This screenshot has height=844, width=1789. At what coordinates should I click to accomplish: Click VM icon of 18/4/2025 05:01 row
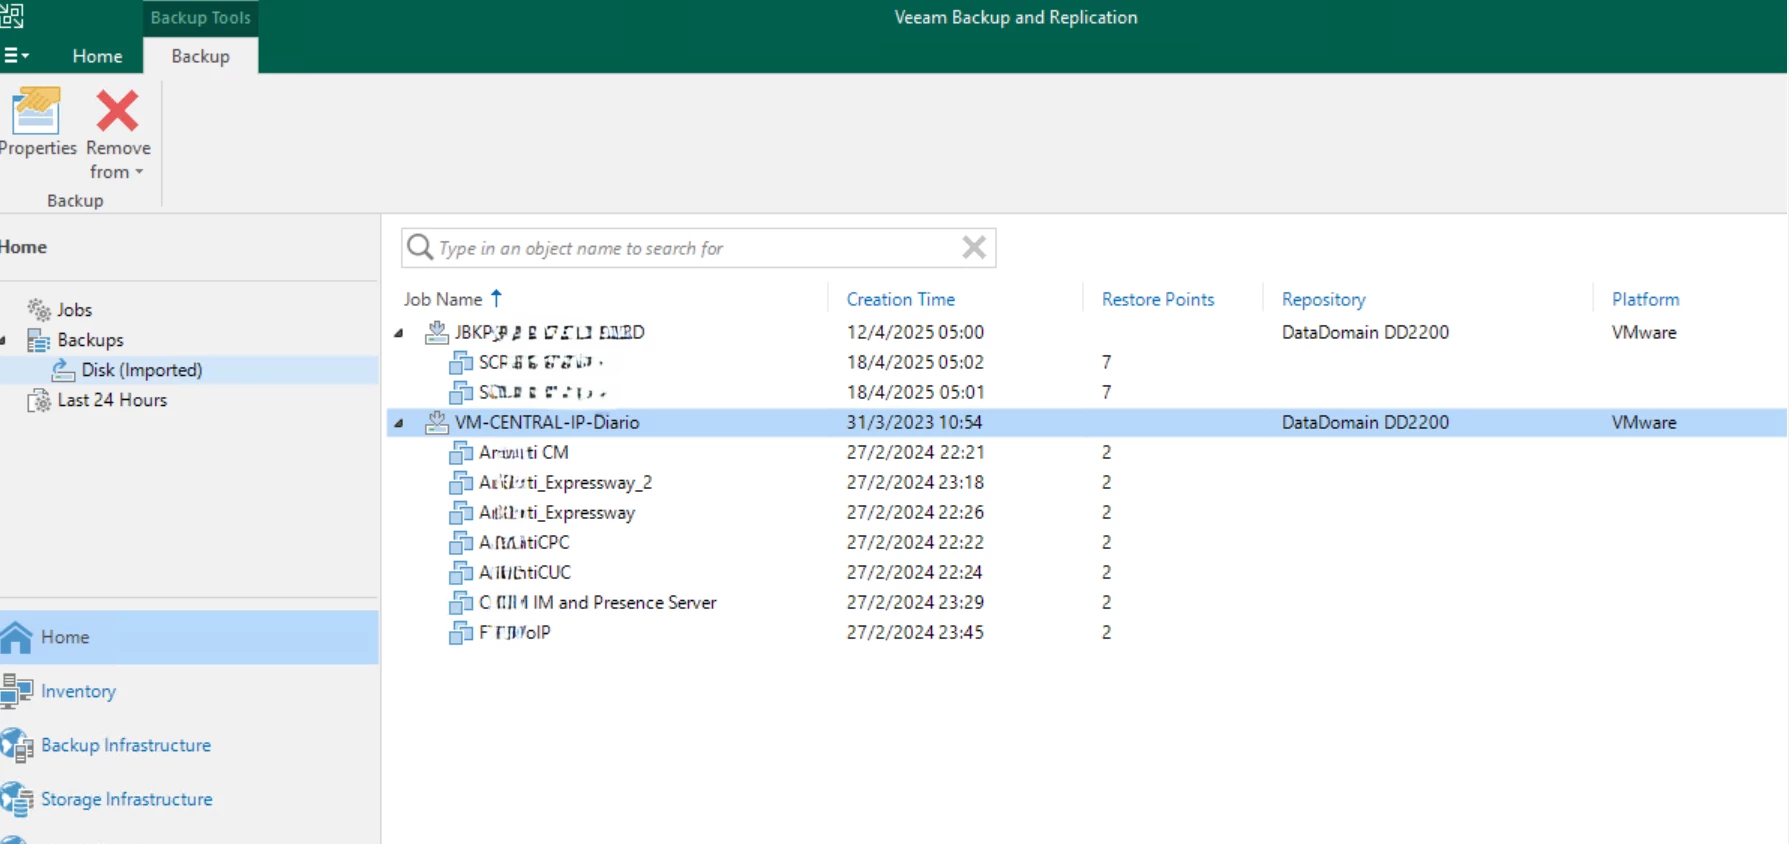[x=461, y=392]
